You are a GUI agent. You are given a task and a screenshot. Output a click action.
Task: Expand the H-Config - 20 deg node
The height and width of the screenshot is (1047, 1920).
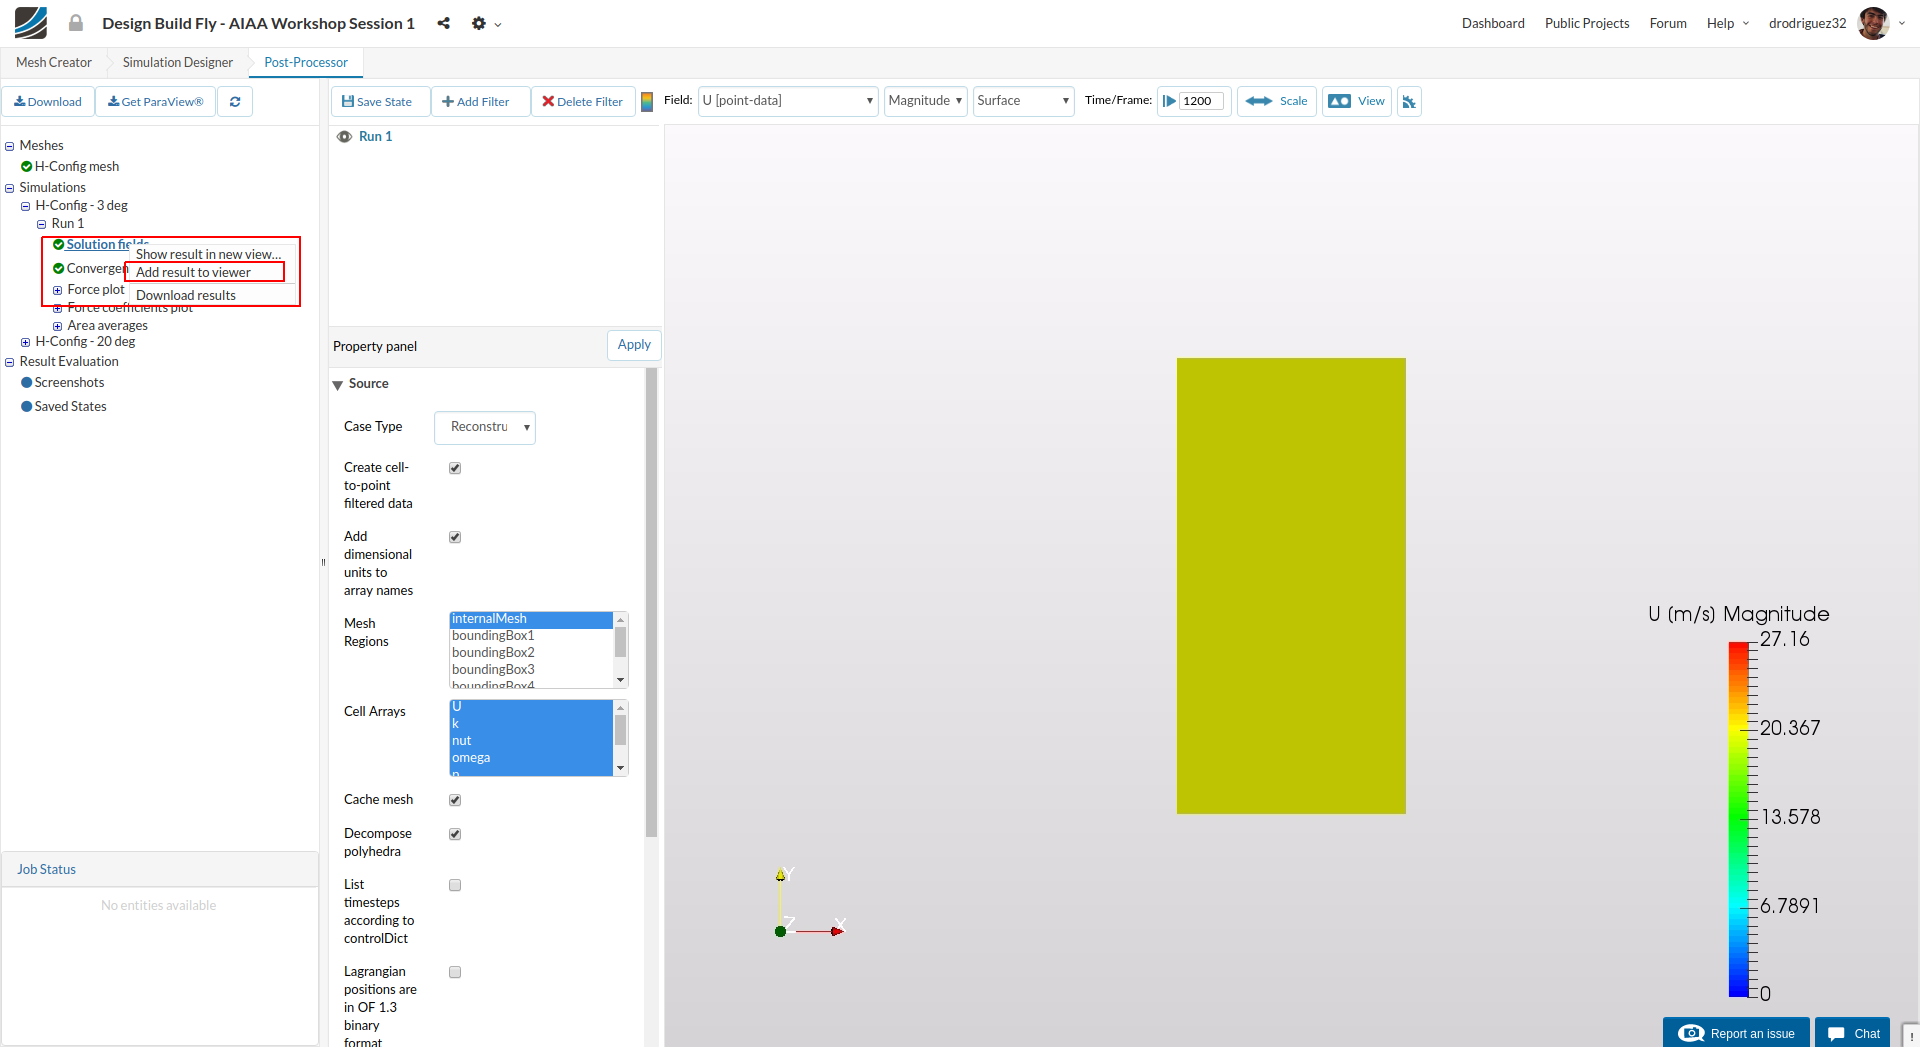[x=25, y=342]
